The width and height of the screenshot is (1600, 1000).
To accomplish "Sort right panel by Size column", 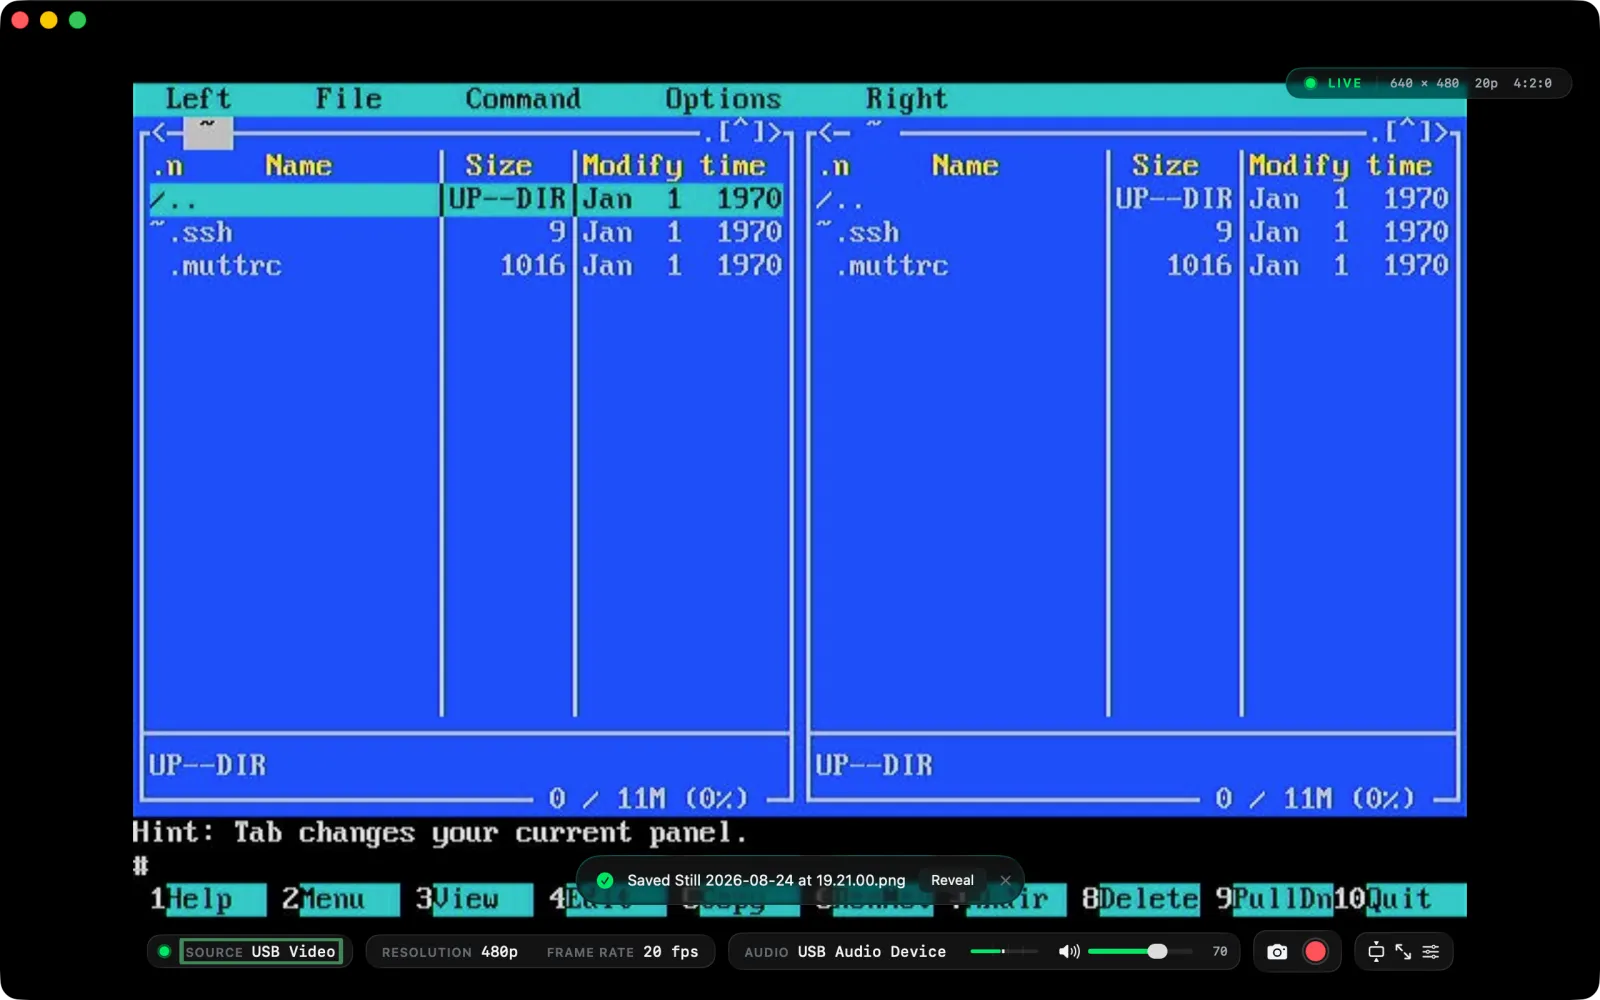I will [1165, 166].
